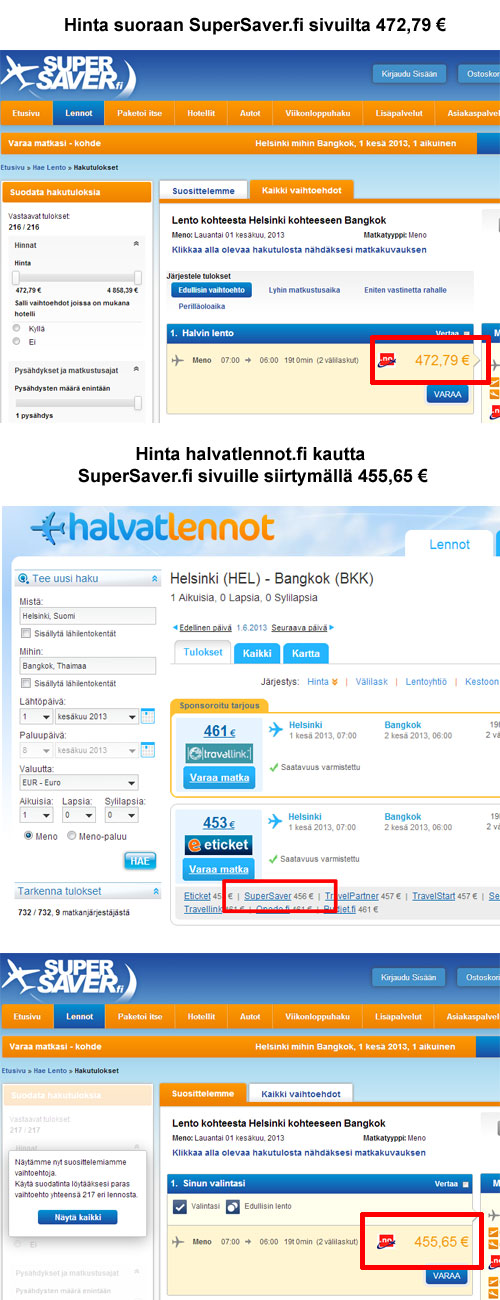
Task: Switch to Kaikki vaihtoehdot tab in lower SuperSaver screenshot
Action: click(x=300, y=1092)
